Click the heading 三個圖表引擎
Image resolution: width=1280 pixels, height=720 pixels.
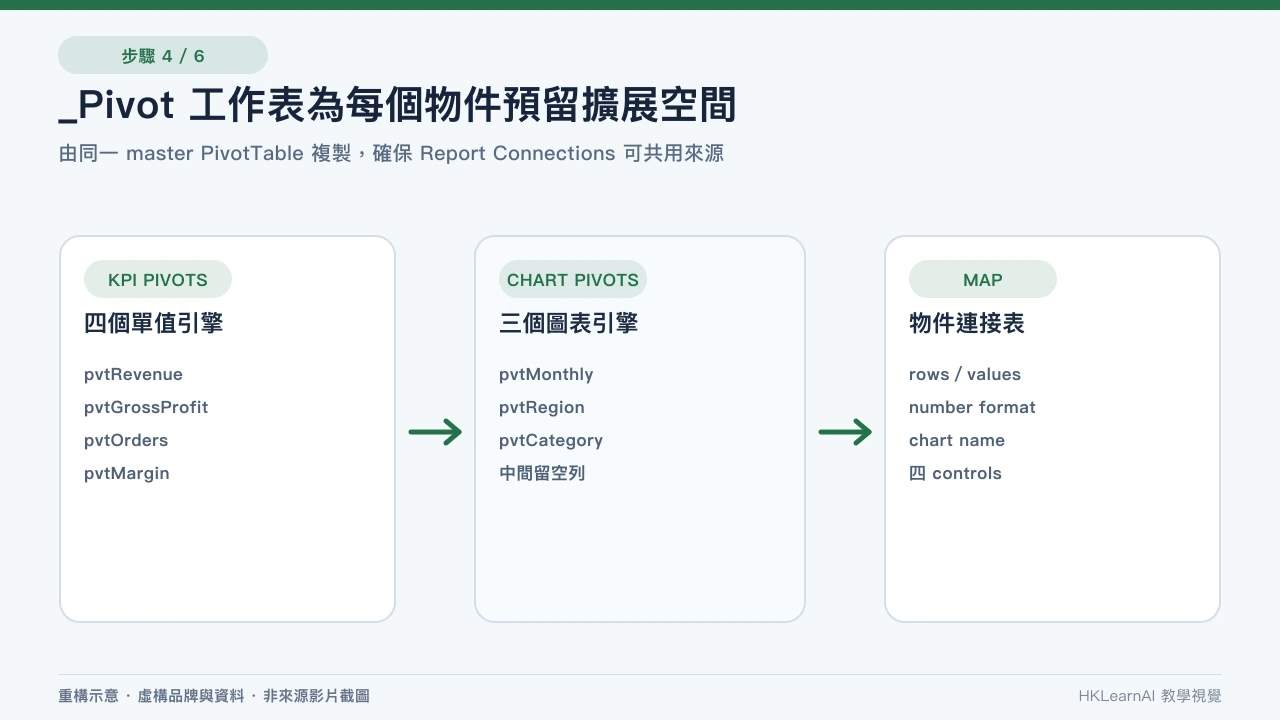568,323
